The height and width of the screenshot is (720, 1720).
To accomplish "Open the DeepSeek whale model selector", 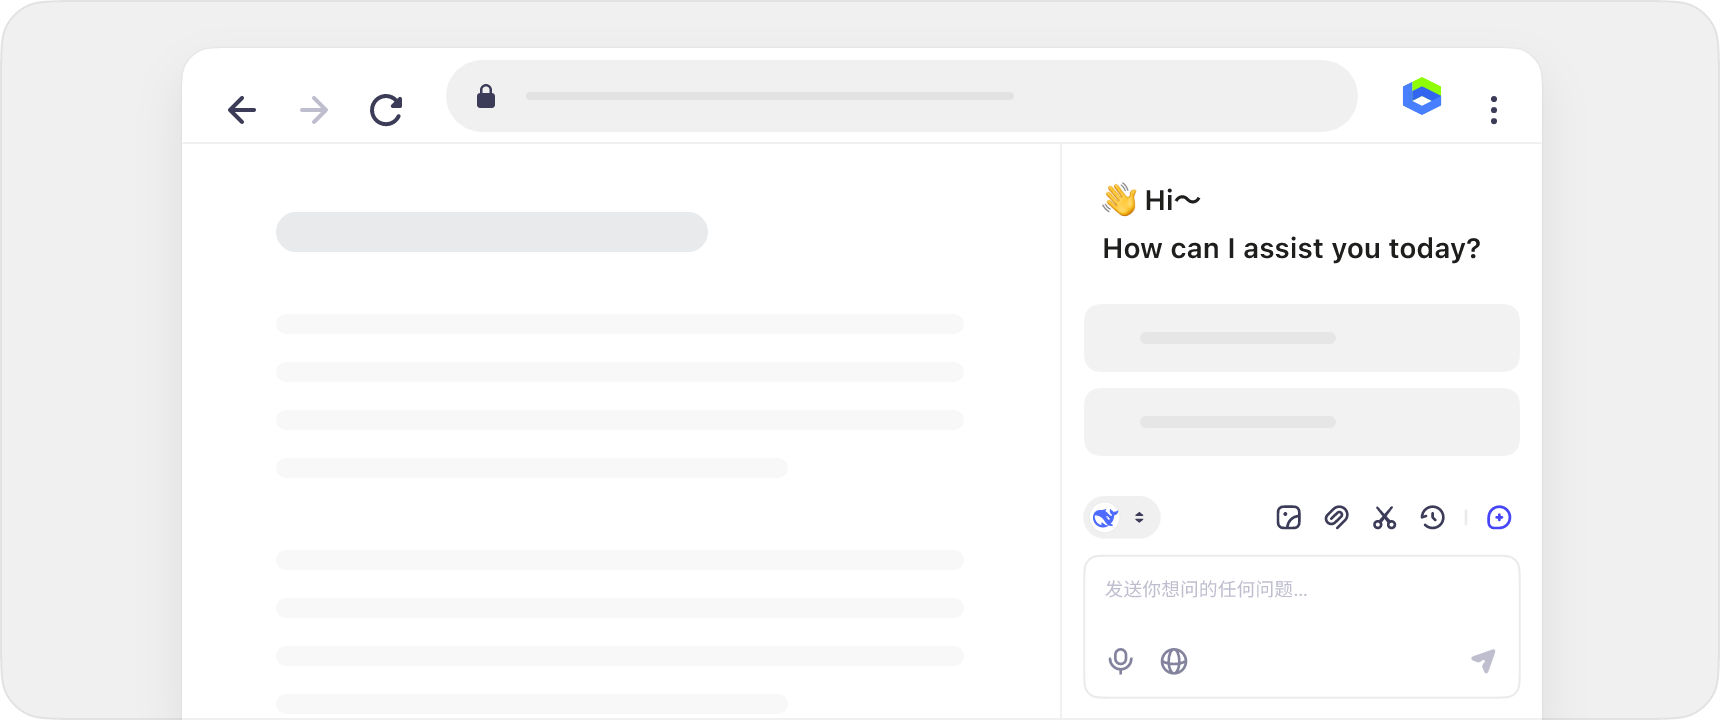I will 1106,517.
